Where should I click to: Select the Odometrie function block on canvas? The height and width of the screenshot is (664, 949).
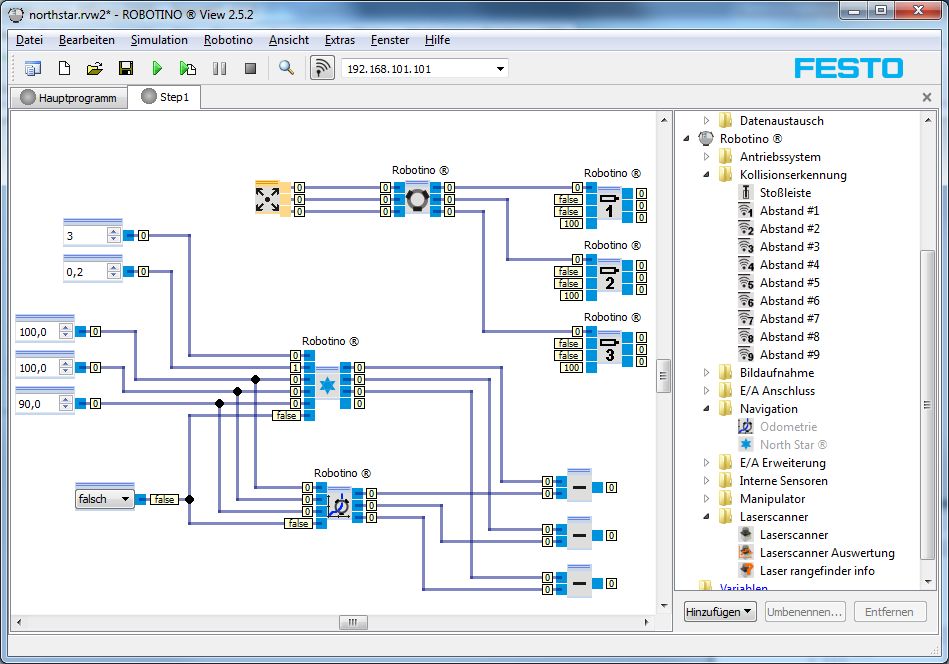[339, 506]
